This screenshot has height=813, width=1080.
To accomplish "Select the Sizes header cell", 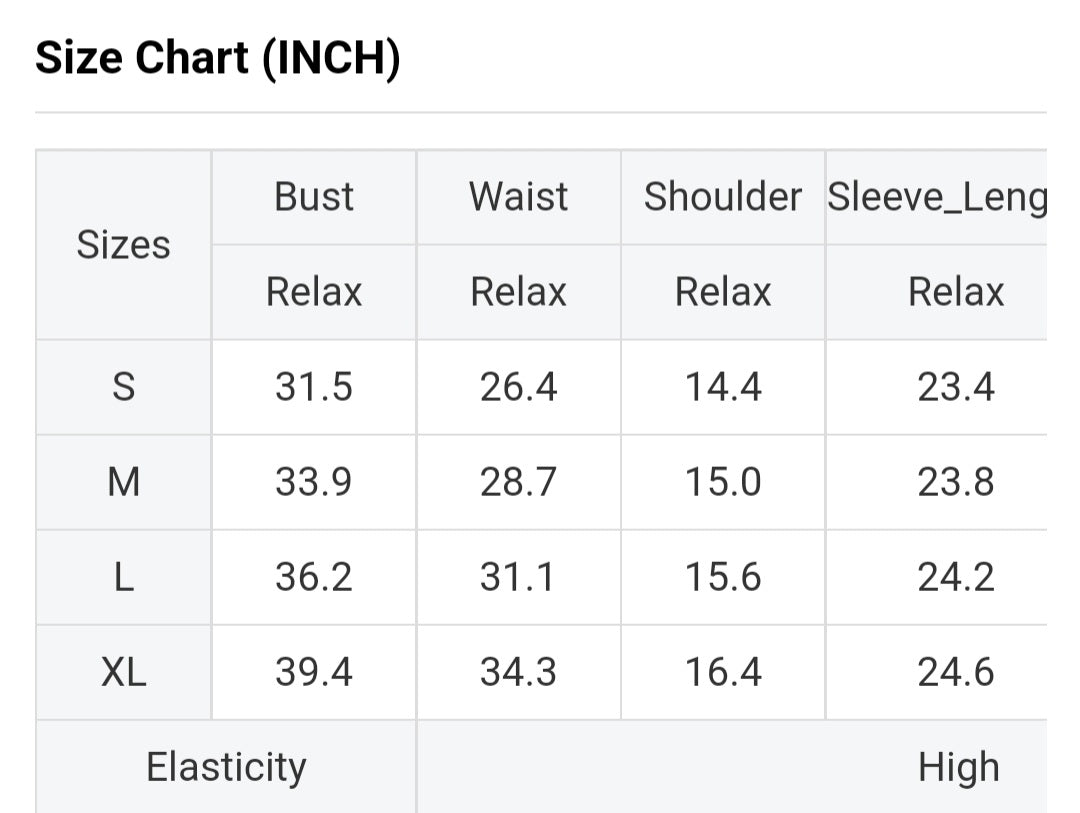I will click(123, 245).
